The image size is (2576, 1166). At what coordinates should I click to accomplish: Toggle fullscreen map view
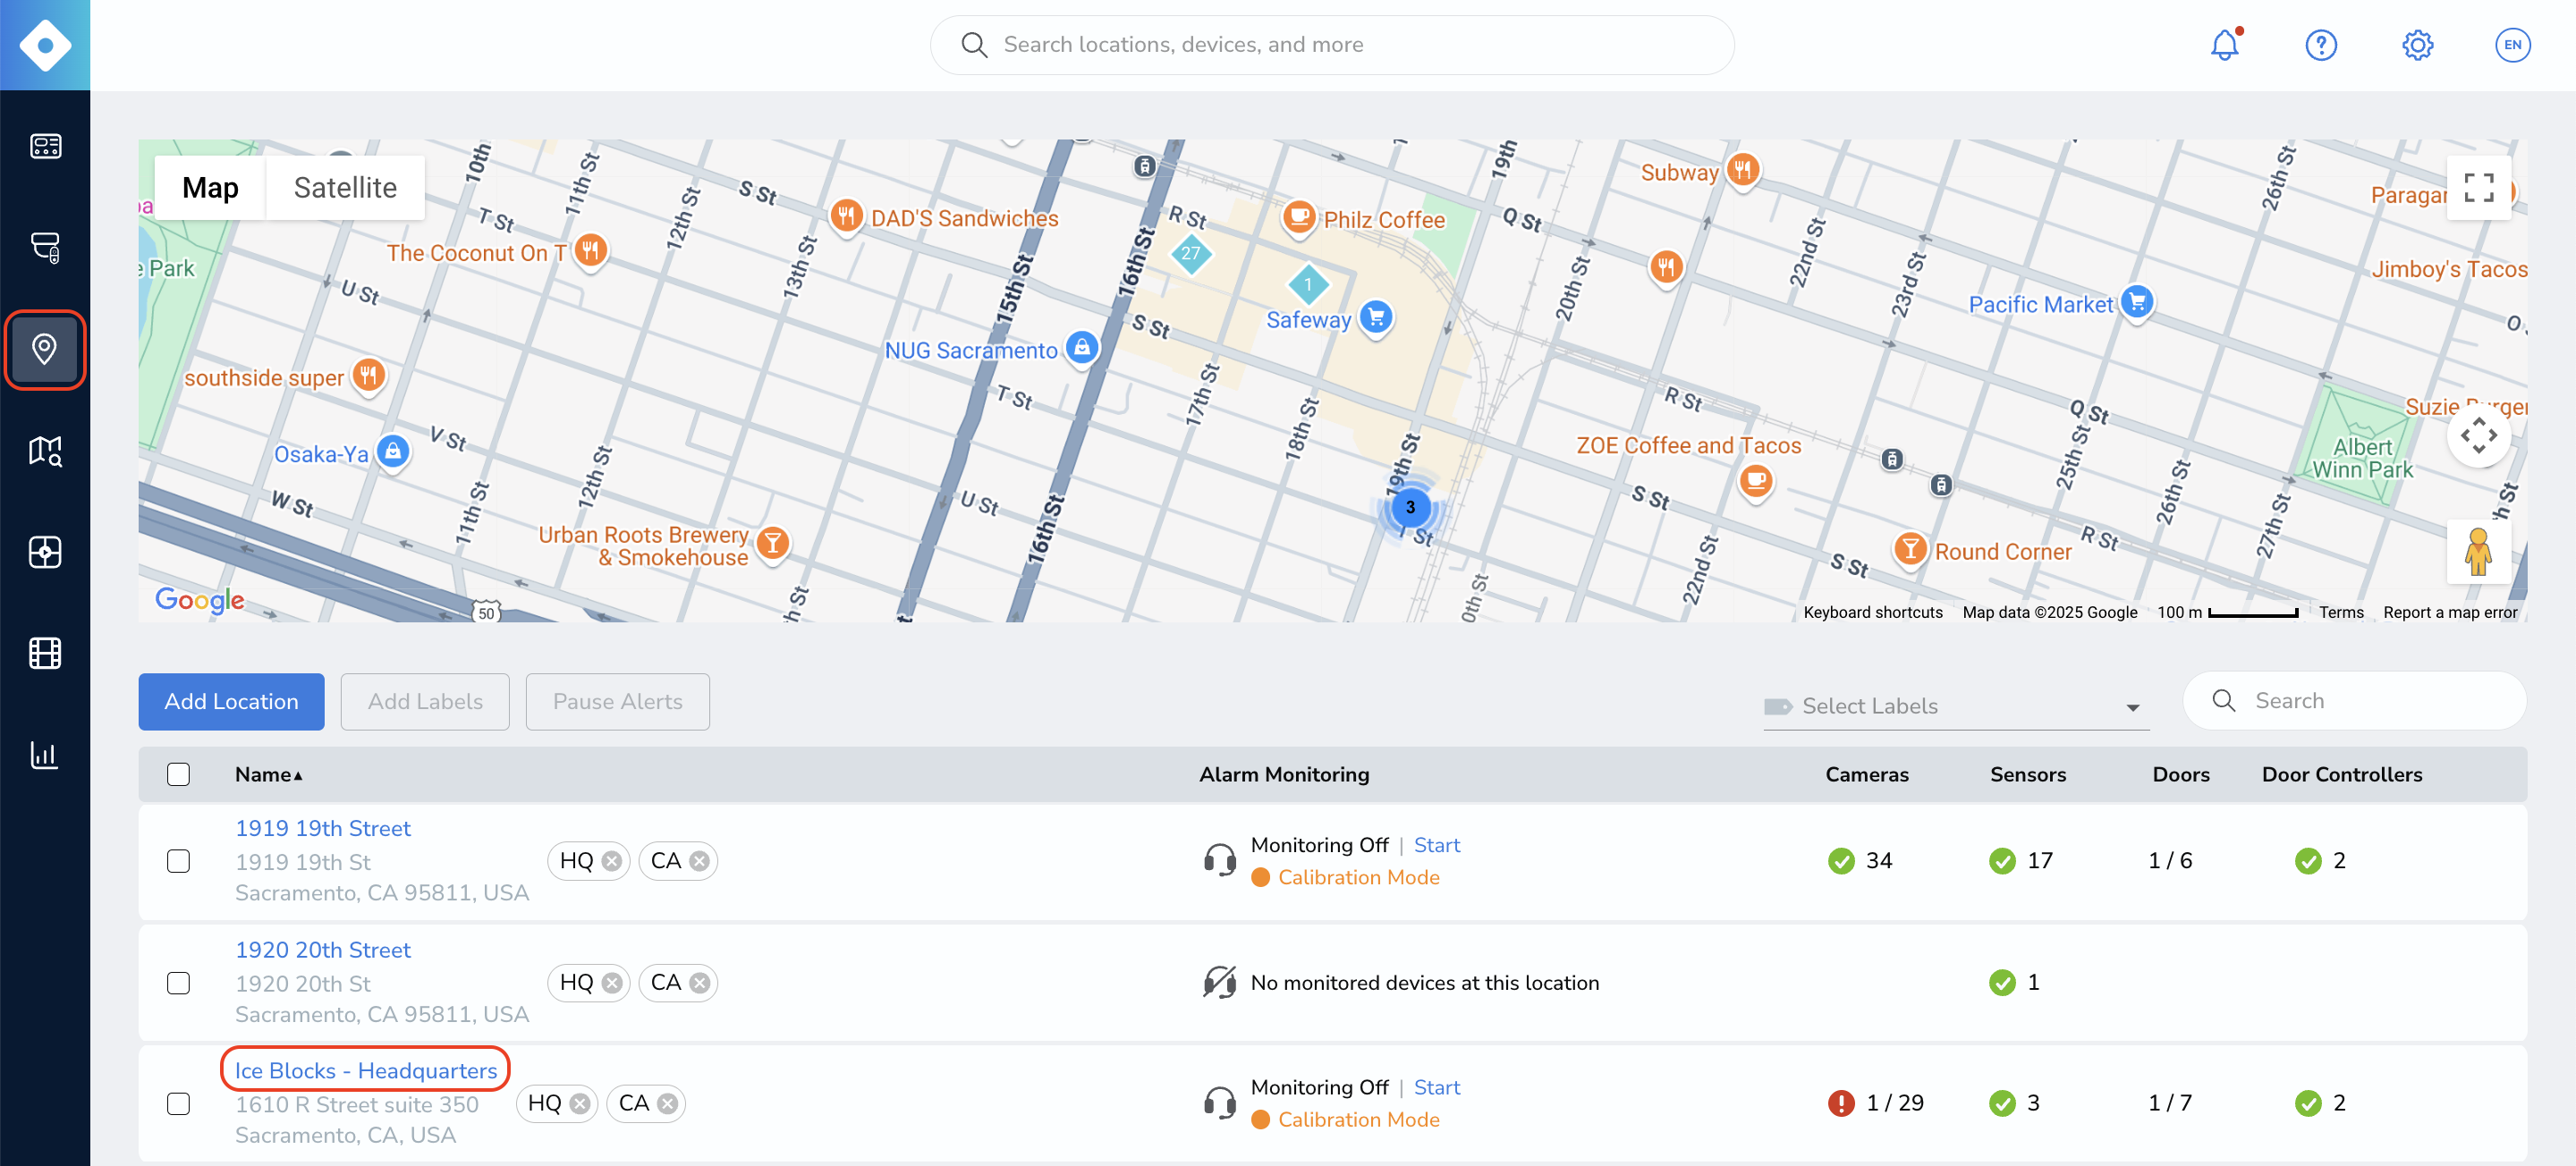(x=2478, y=187)
